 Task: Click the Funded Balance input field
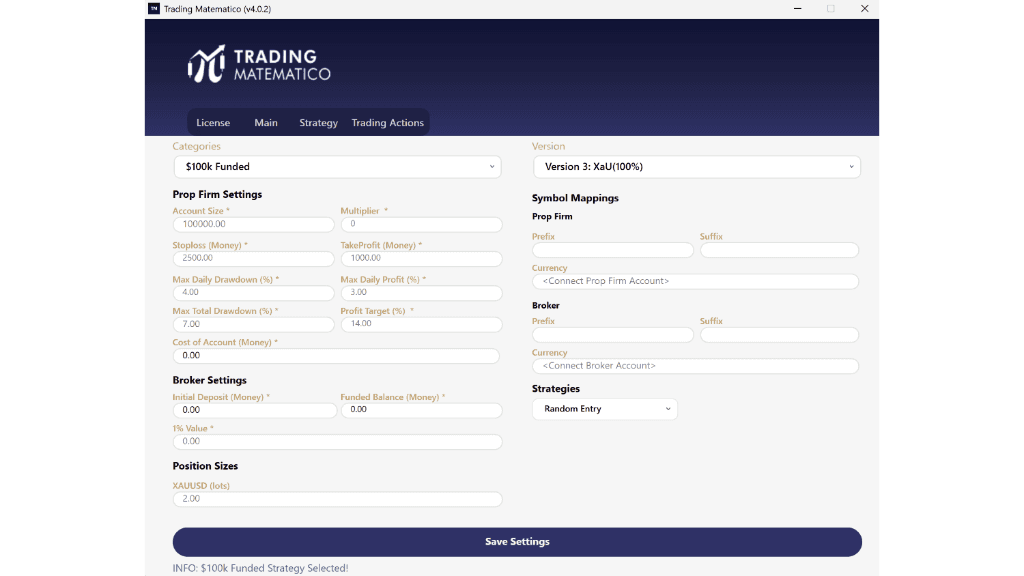point(419,410)
